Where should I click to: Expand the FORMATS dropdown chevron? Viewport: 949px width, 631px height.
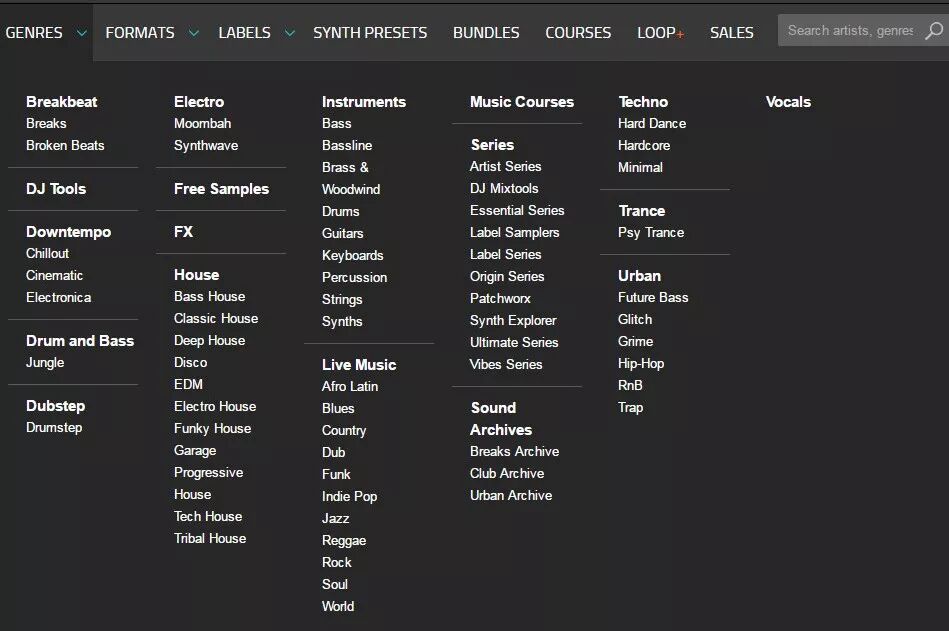pyautogui.click(x=194, y=33)
